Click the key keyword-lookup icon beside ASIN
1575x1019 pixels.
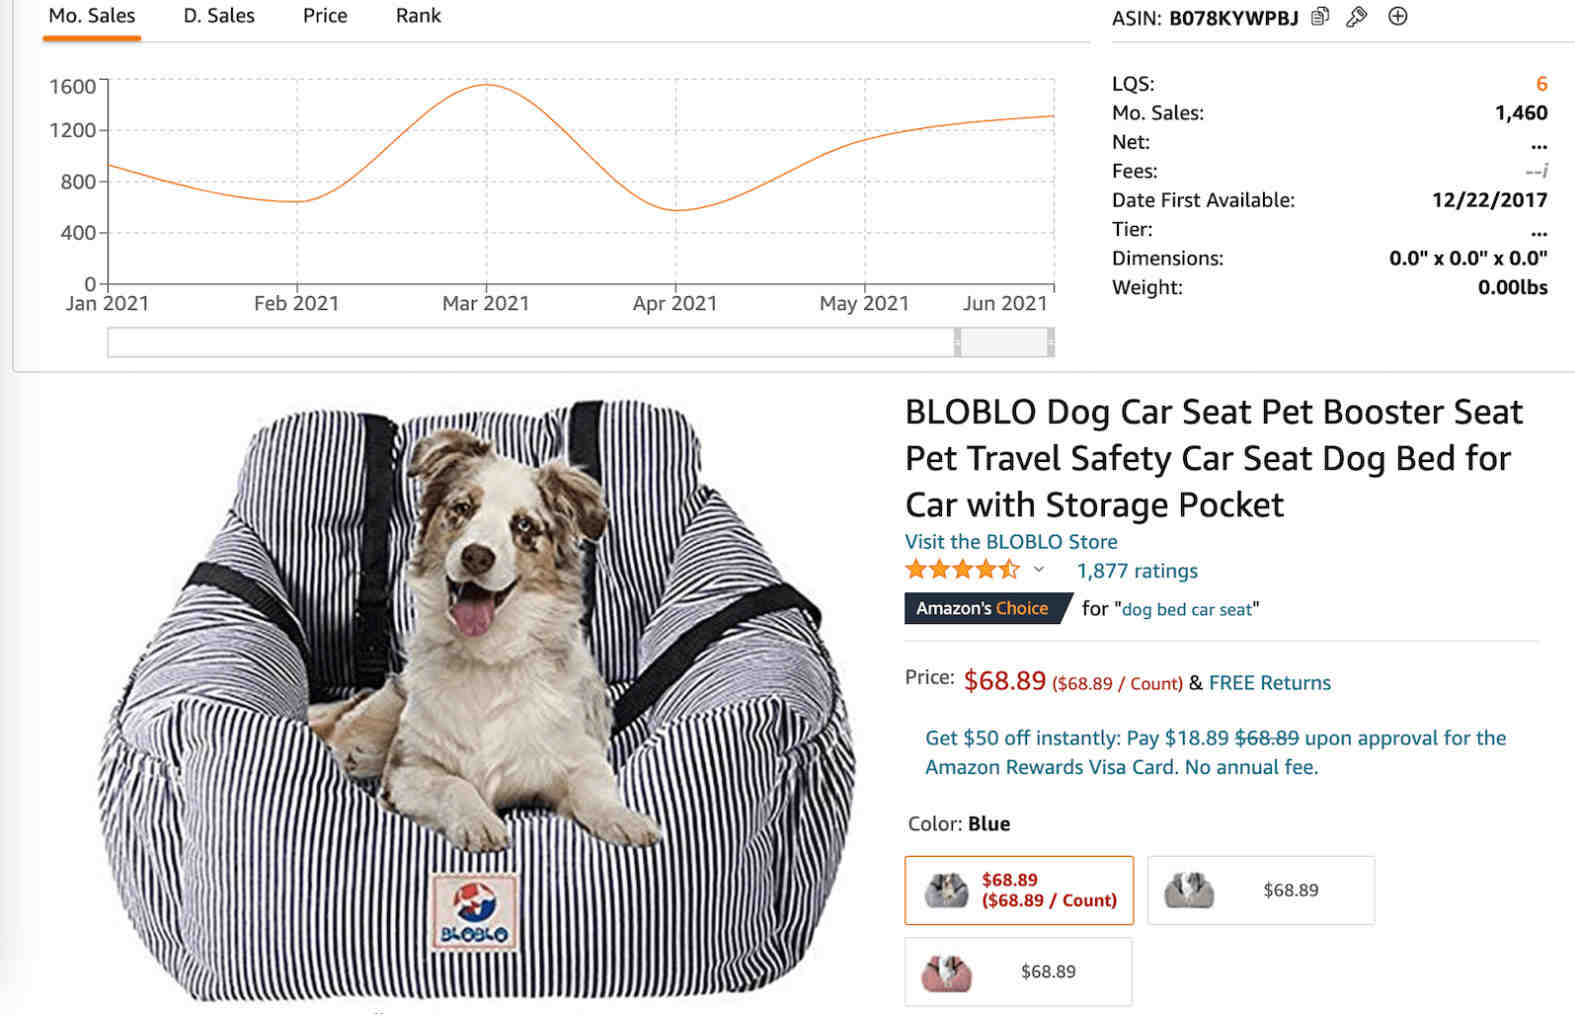tap(1357, 17)
